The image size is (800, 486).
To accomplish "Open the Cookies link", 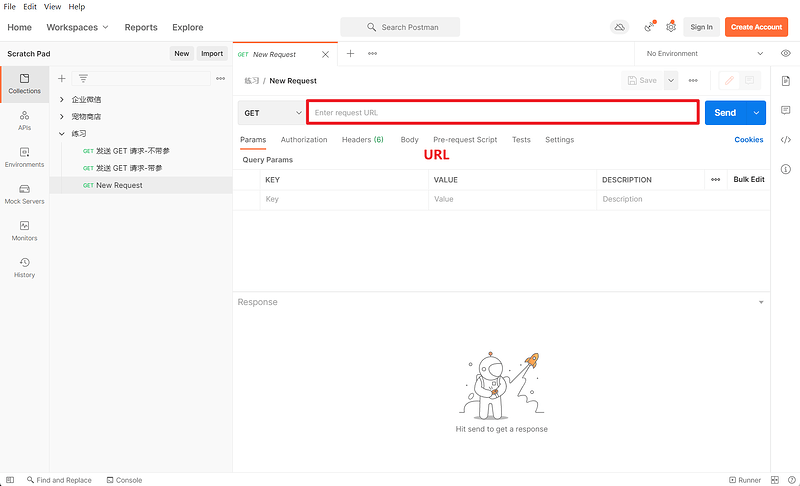I will pyautogui.click(x=748, y=140).
